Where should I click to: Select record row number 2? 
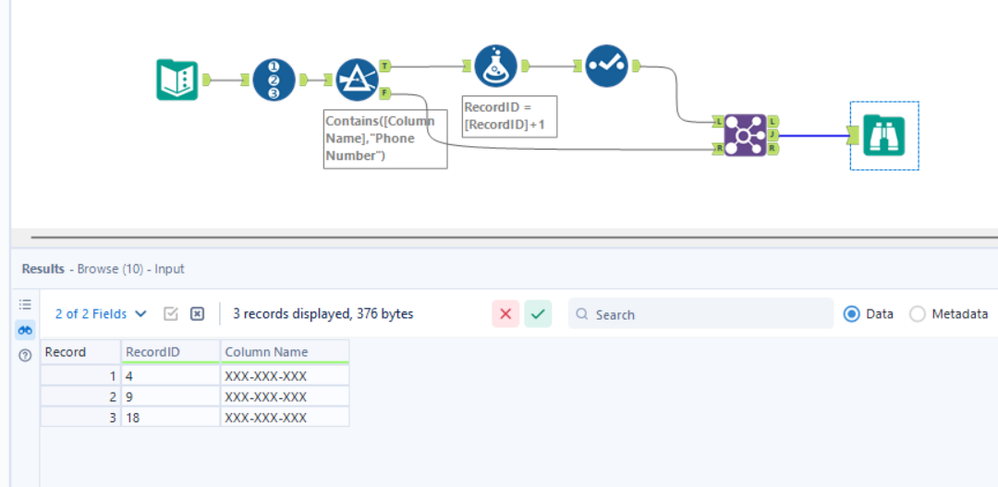click(81, 397)
